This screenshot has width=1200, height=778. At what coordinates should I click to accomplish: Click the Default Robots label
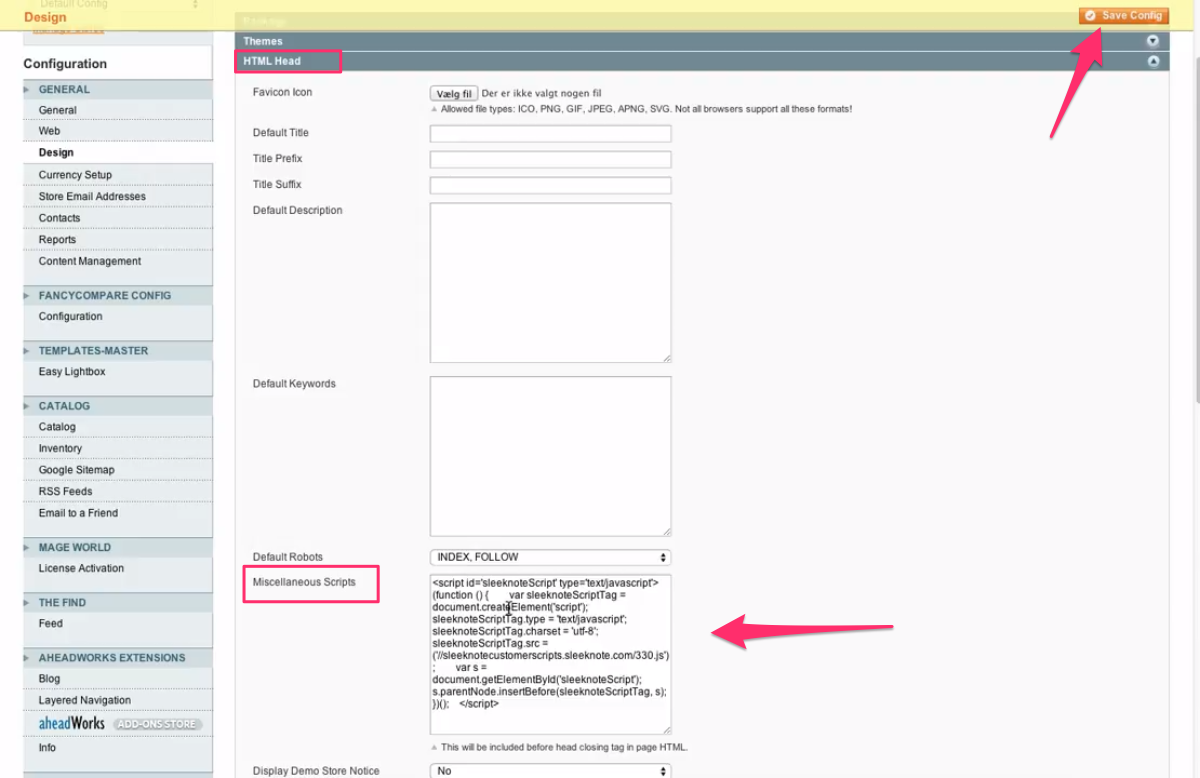click(288, 557)
